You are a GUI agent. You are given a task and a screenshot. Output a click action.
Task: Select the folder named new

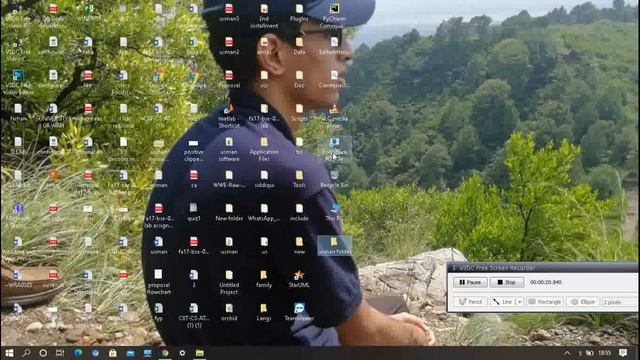pyautogui.click(x=299, y=246)
